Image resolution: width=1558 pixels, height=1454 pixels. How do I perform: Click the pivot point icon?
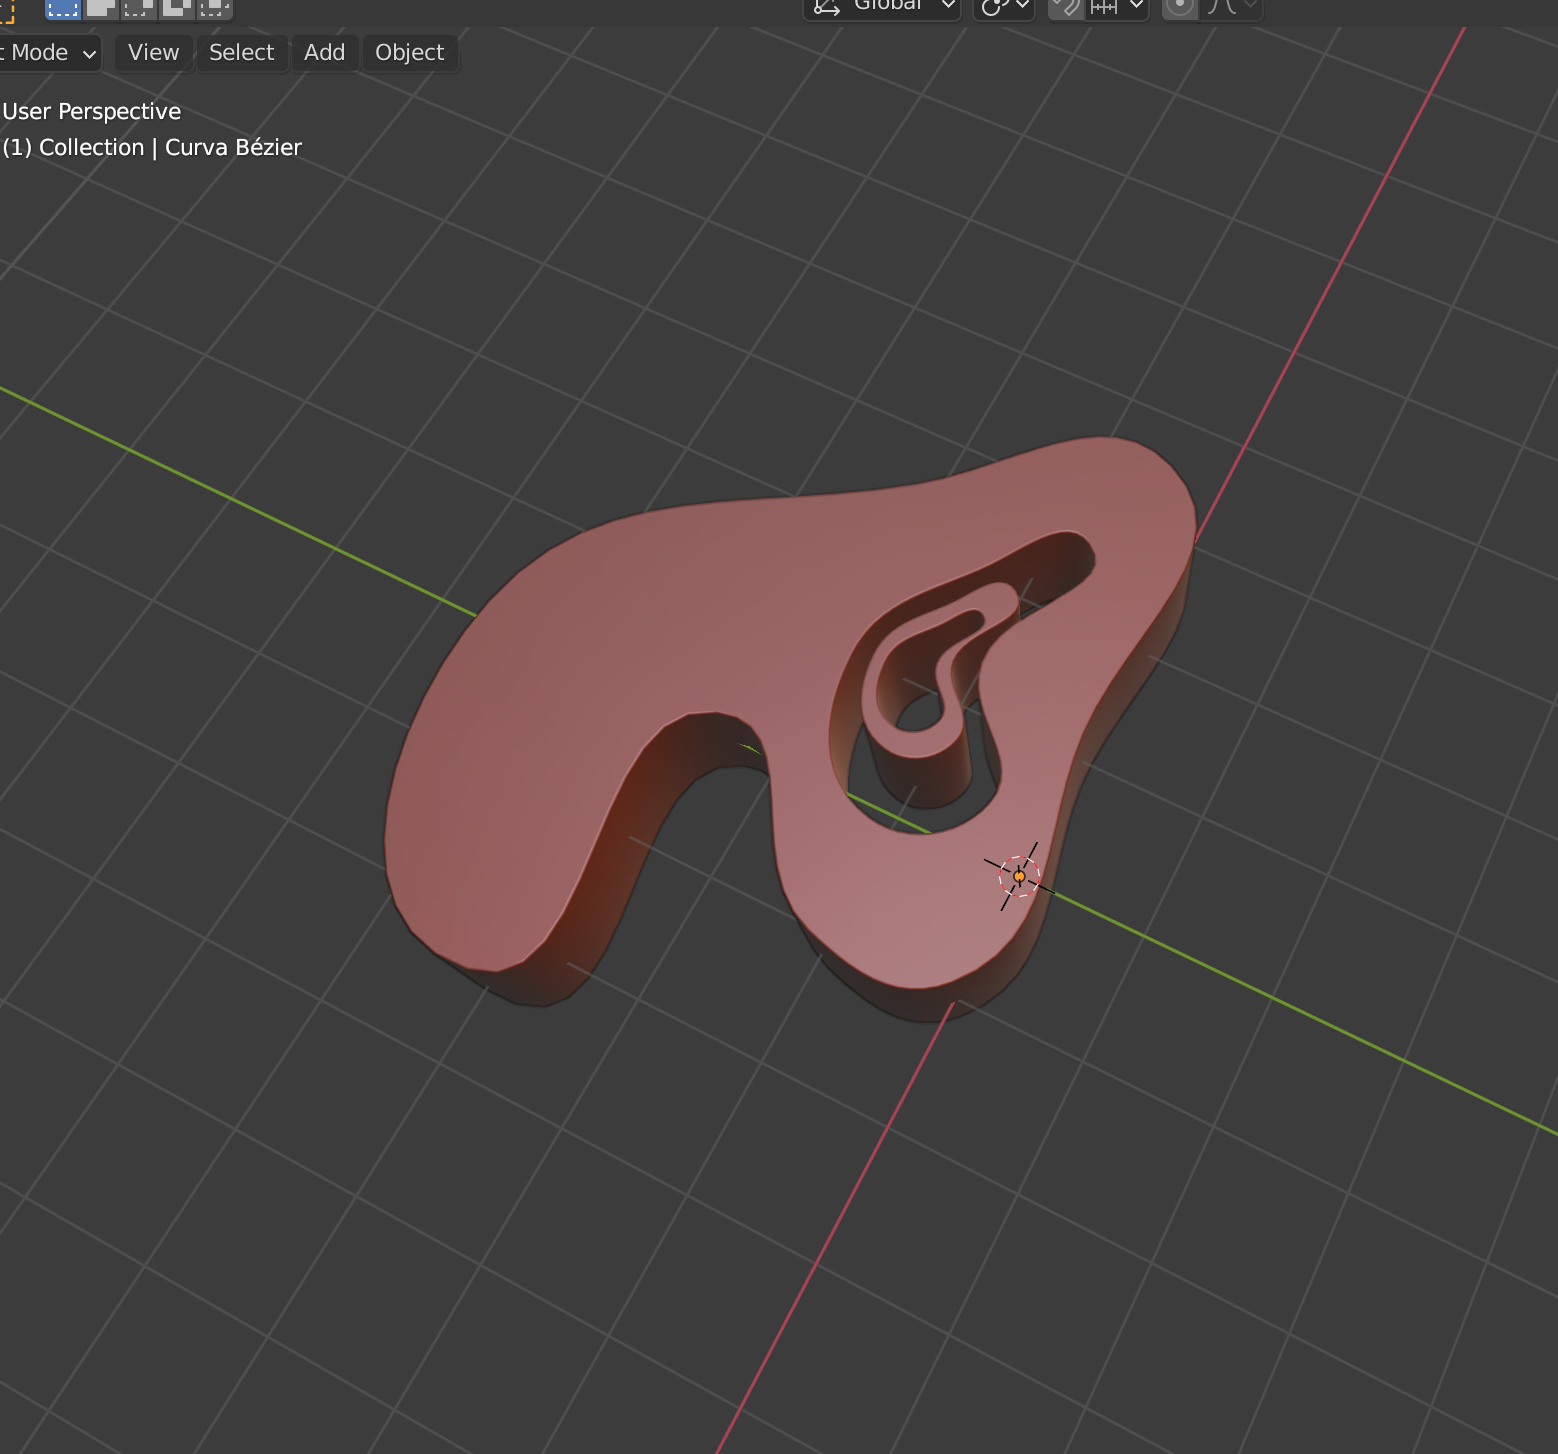point(992,7)
